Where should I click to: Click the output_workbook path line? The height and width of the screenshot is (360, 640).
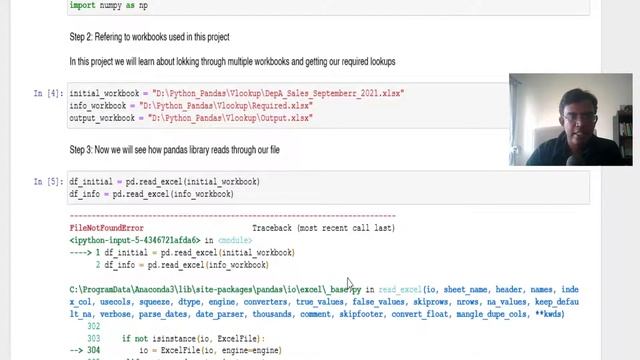(191, 118)
